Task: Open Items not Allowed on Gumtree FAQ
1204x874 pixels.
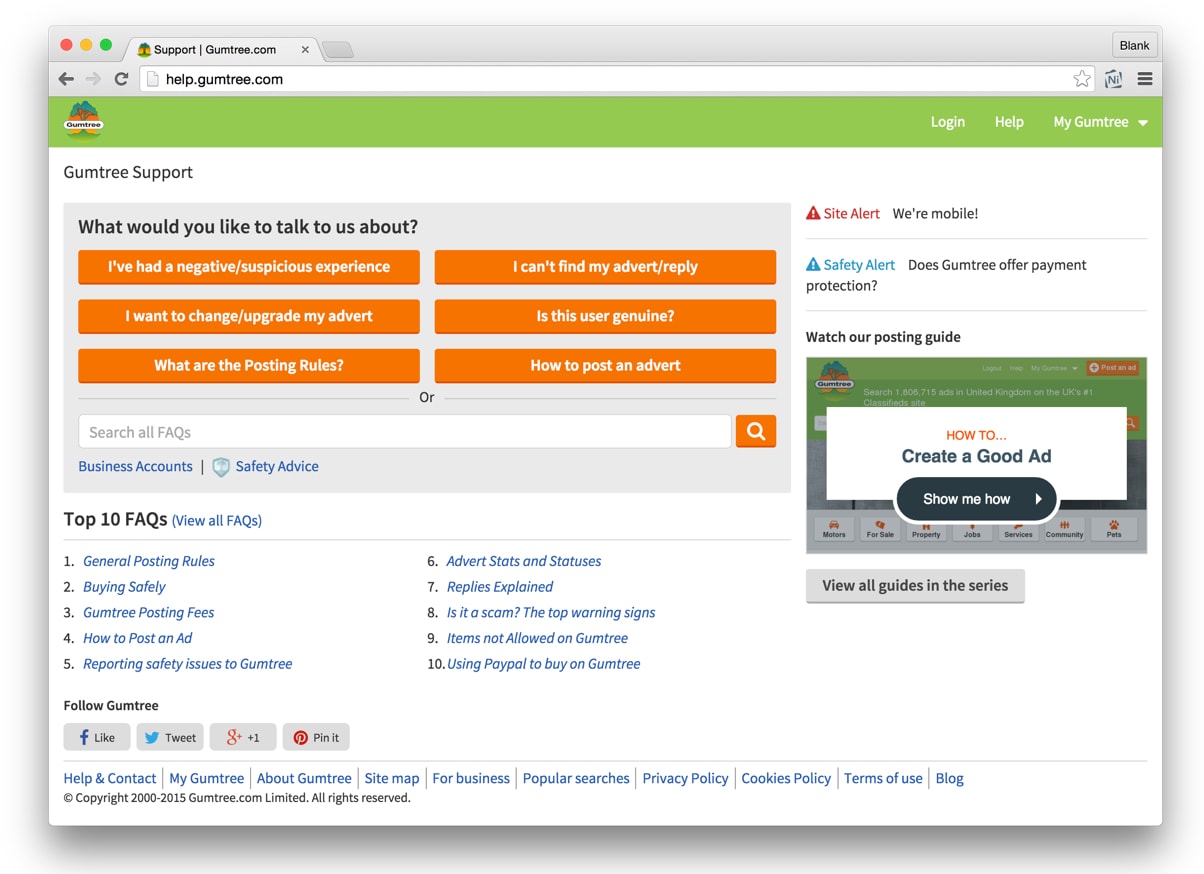Action: (x=538, y=638)
